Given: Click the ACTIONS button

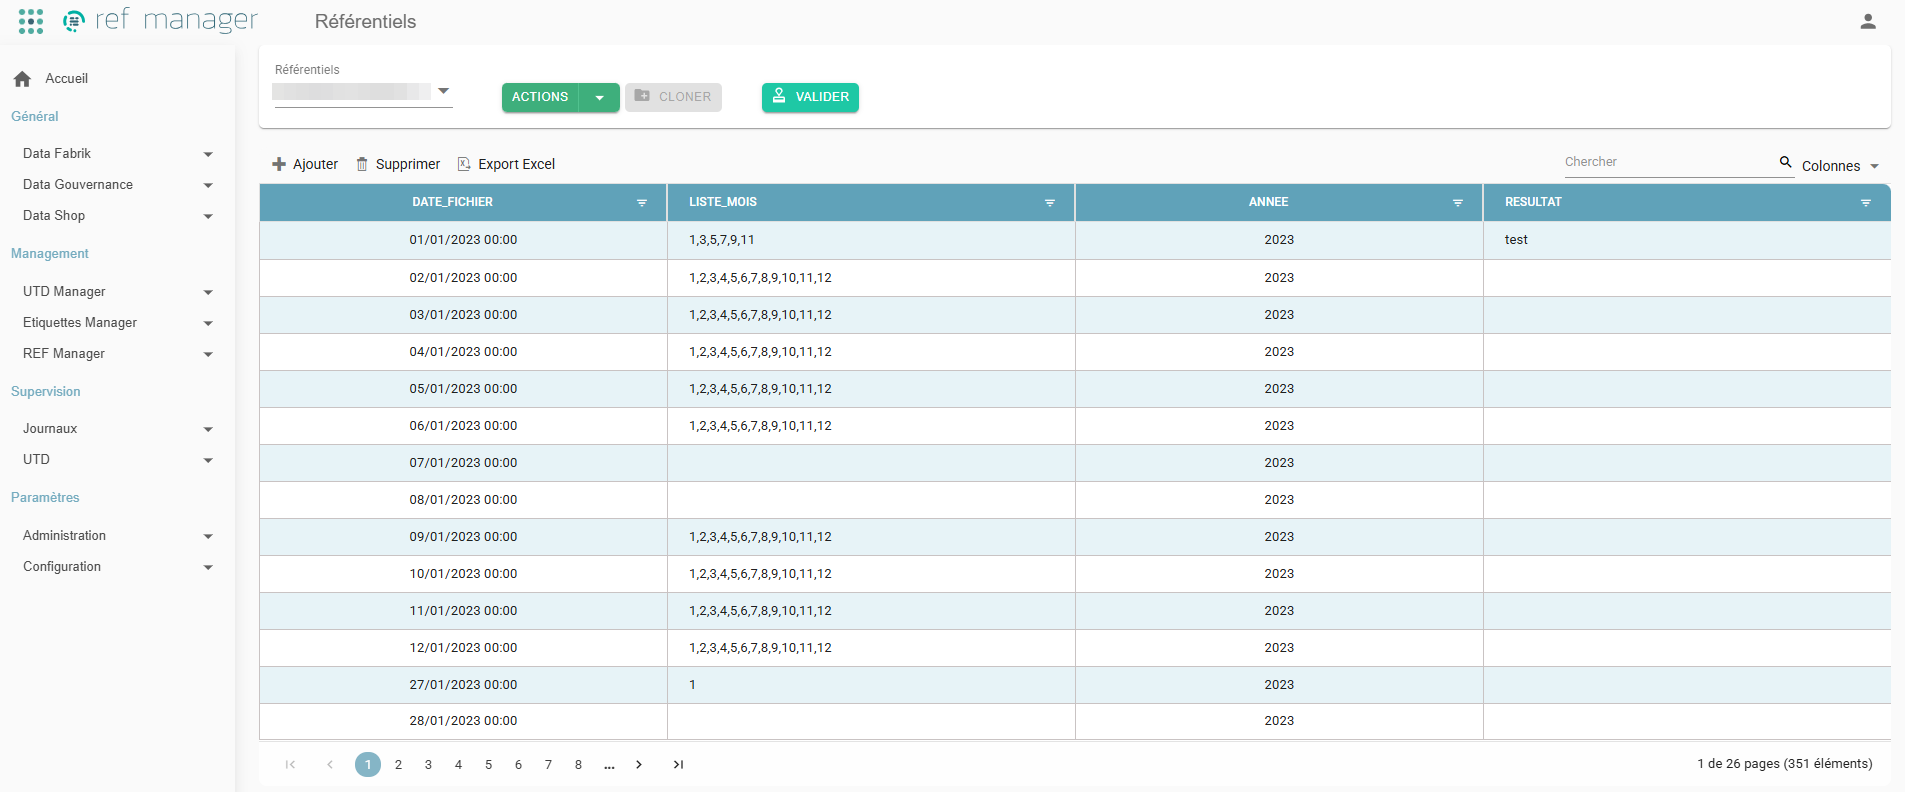Looking at the screenshot, I should pyautogui.click(x=540, y=97).
